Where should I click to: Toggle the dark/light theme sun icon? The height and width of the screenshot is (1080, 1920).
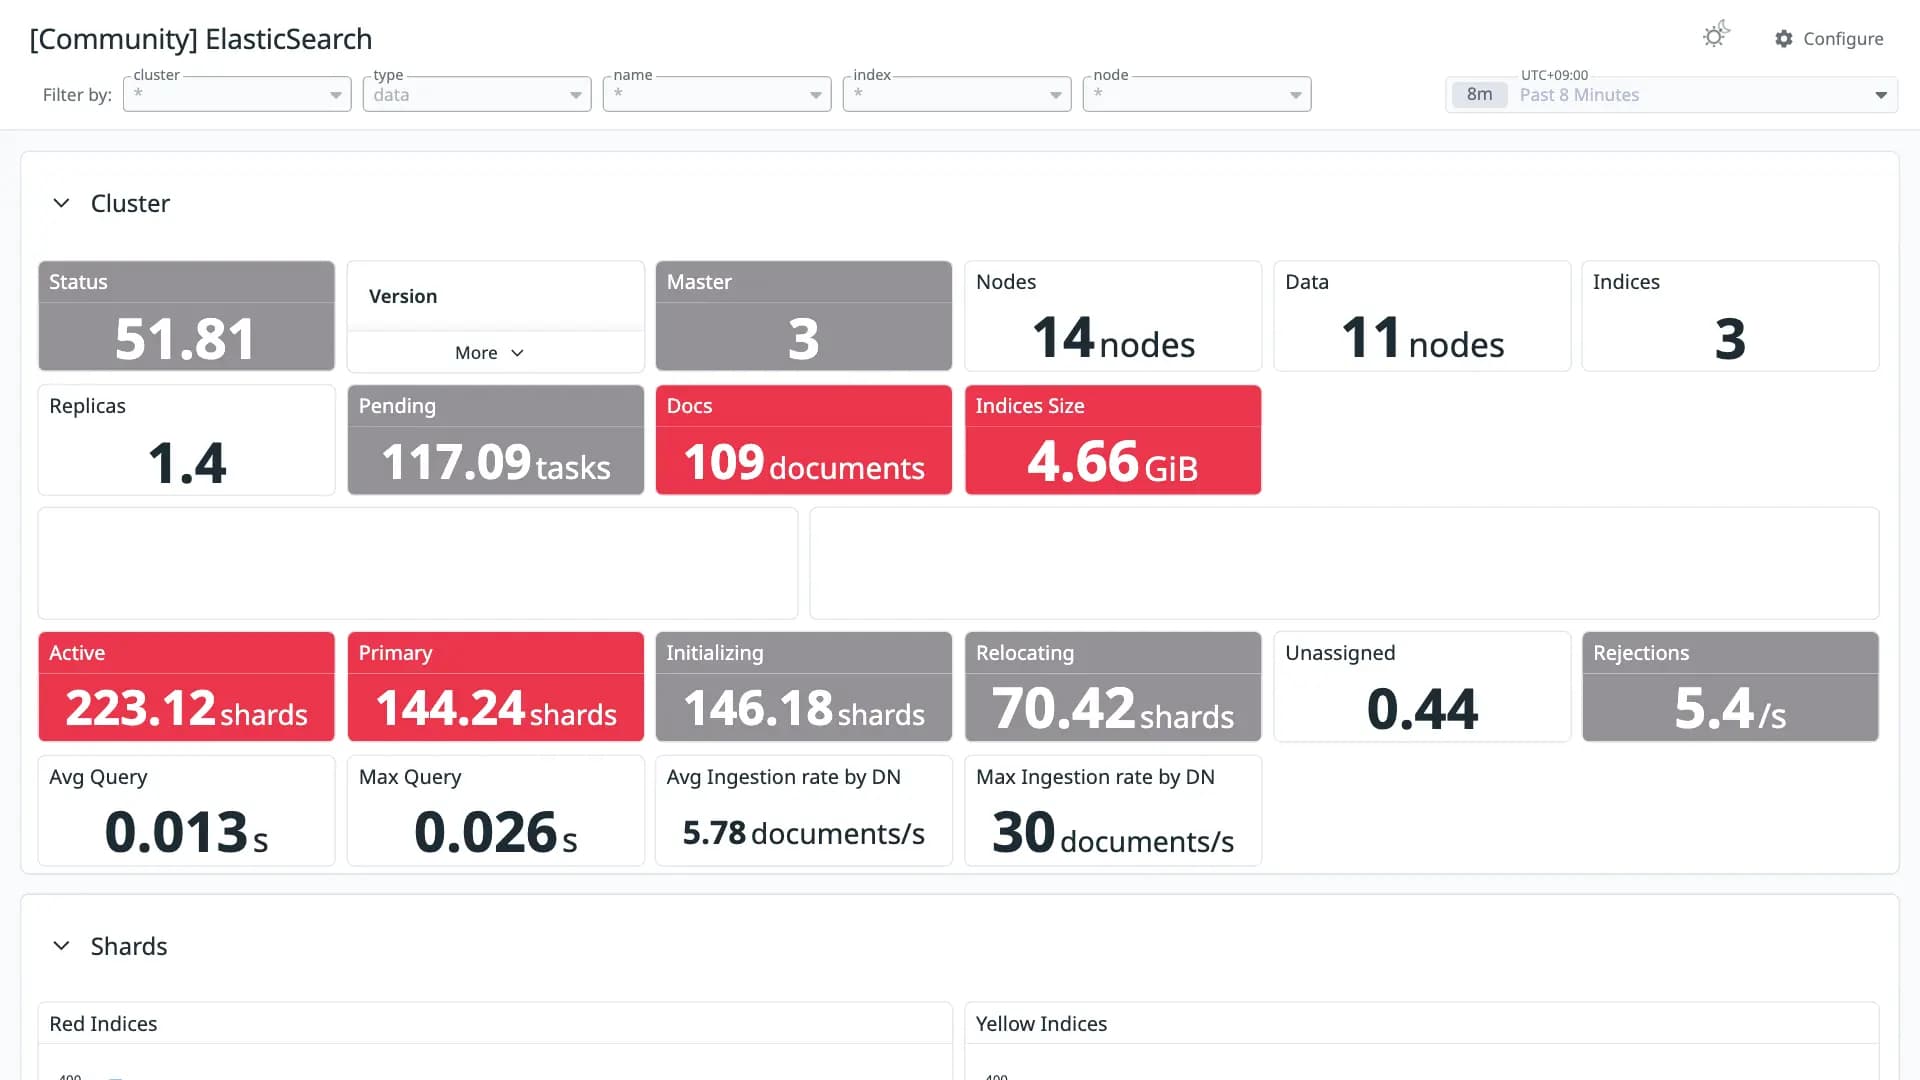pos(1716,36)
